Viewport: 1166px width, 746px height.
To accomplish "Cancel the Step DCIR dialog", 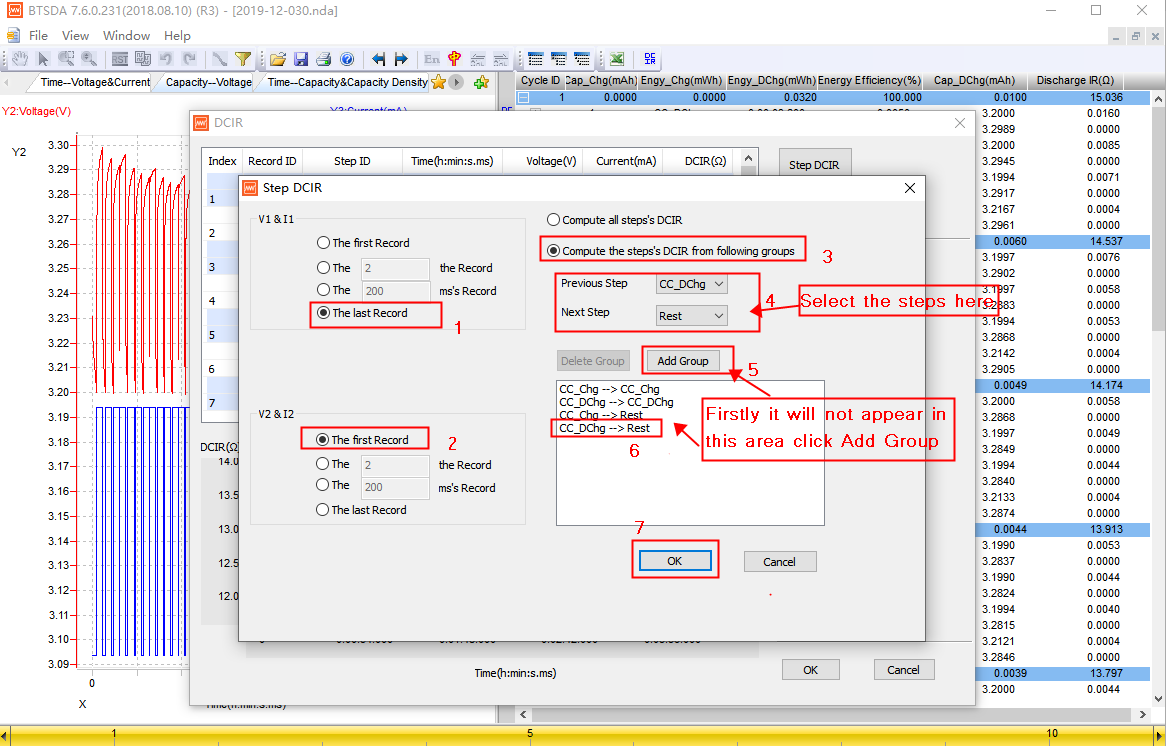I will tap(779, 562).
